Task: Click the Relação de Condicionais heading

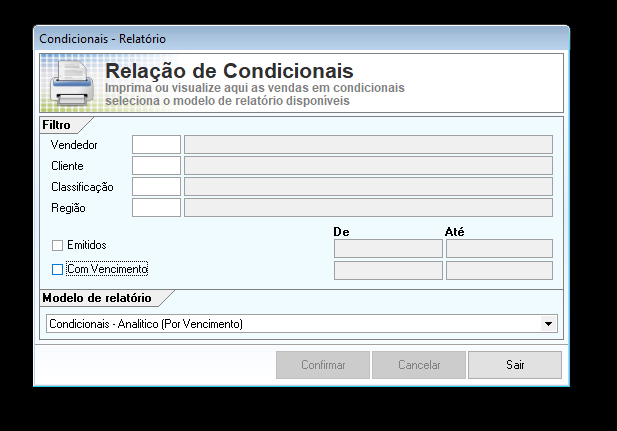Action: pyautogui.click(x=229, y=71)
